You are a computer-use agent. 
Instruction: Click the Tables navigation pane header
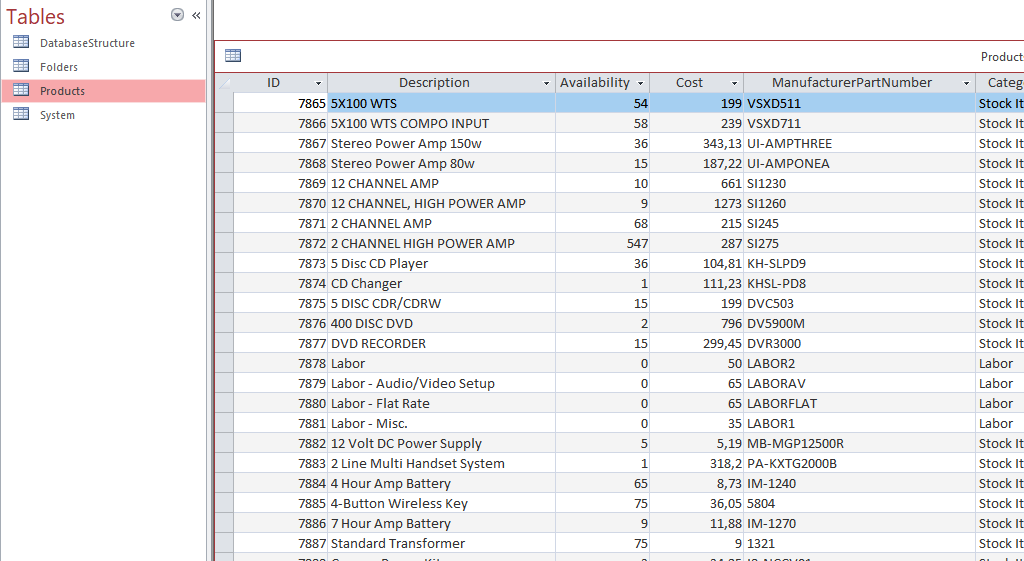point(36,16)
